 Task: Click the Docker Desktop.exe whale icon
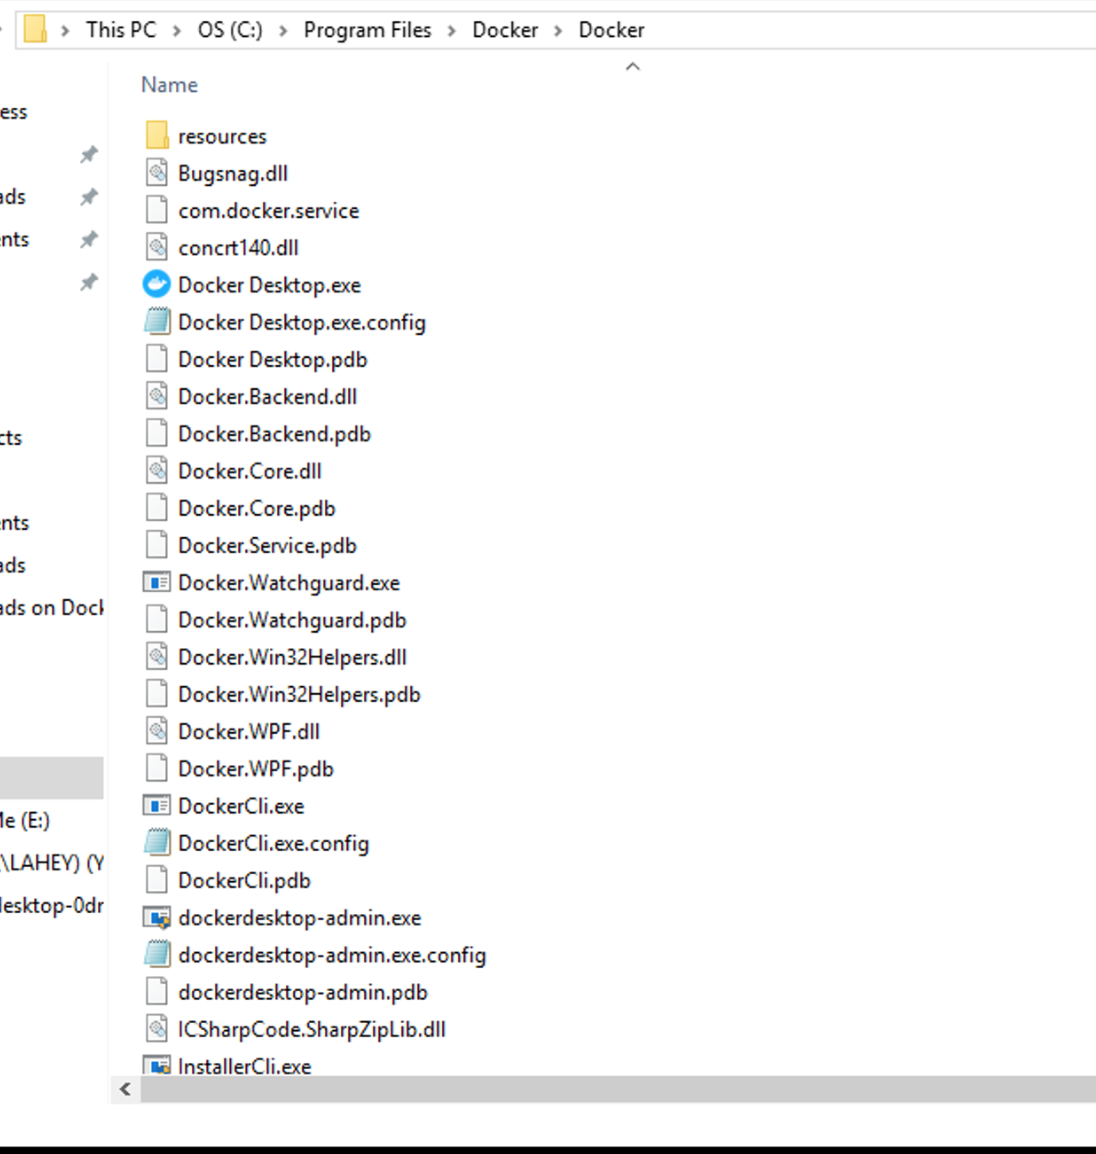157,285
